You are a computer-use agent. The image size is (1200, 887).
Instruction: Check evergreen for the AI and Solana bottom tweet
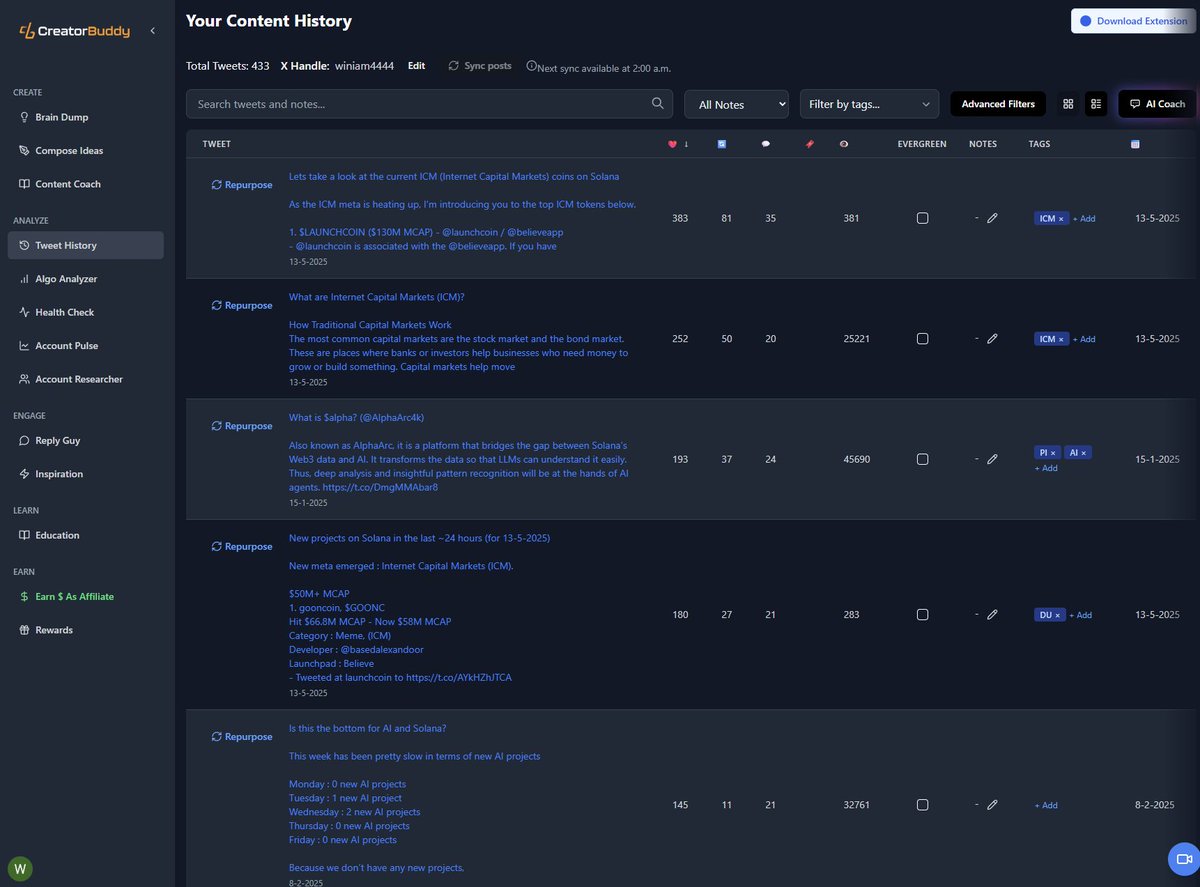922,805
